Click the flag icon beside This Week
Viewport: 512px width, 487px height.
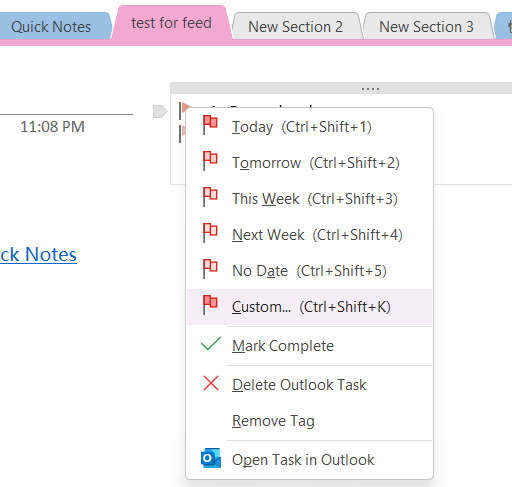(210, 197)
